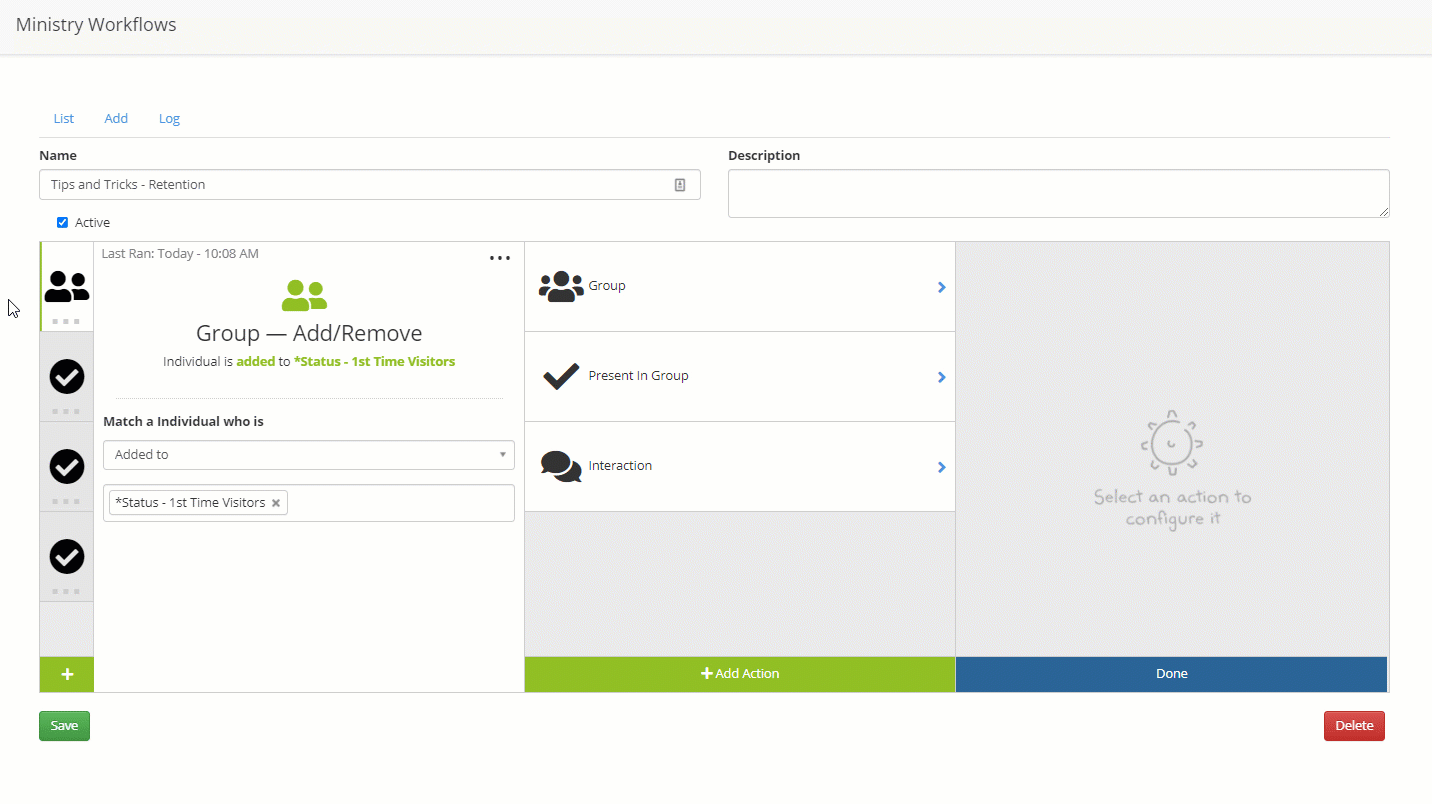Viewport: 1432px width, 804px height.
Task: Expand the Present In Group action chevron
Action: pyautogui.click(x=941, y=377)
